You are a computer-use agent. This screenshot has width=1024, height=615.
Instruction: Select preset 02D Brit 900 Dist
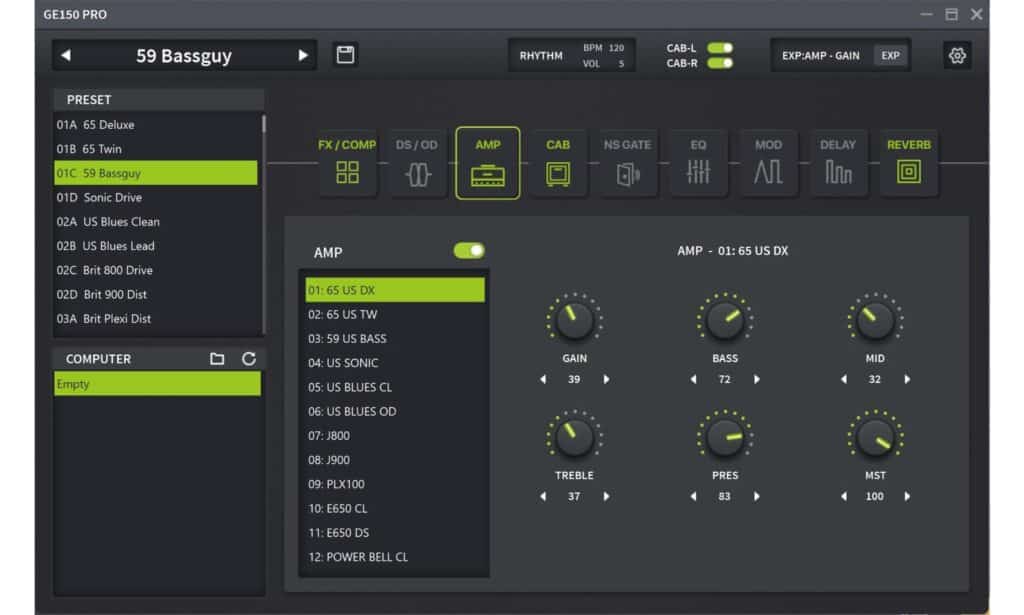tap(156, 294)
